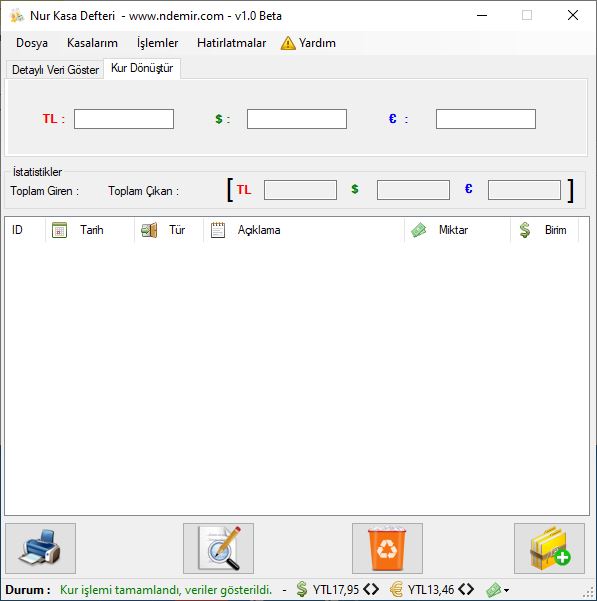Open the Dosya menu
The width and height of the screenshot is (597, 601).
tap(32, 43)
